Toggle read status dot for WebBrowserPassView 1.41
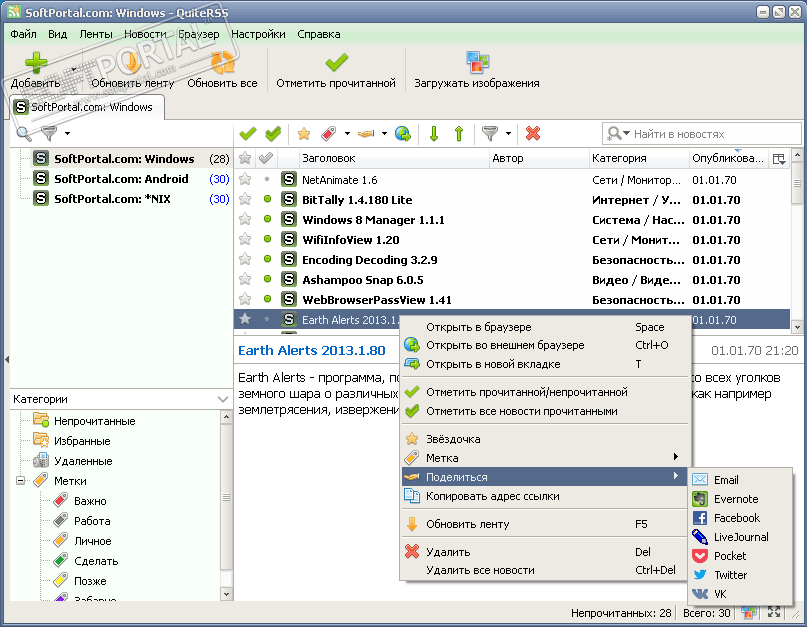Screen dimensions: 807x627 coord(267,299)
